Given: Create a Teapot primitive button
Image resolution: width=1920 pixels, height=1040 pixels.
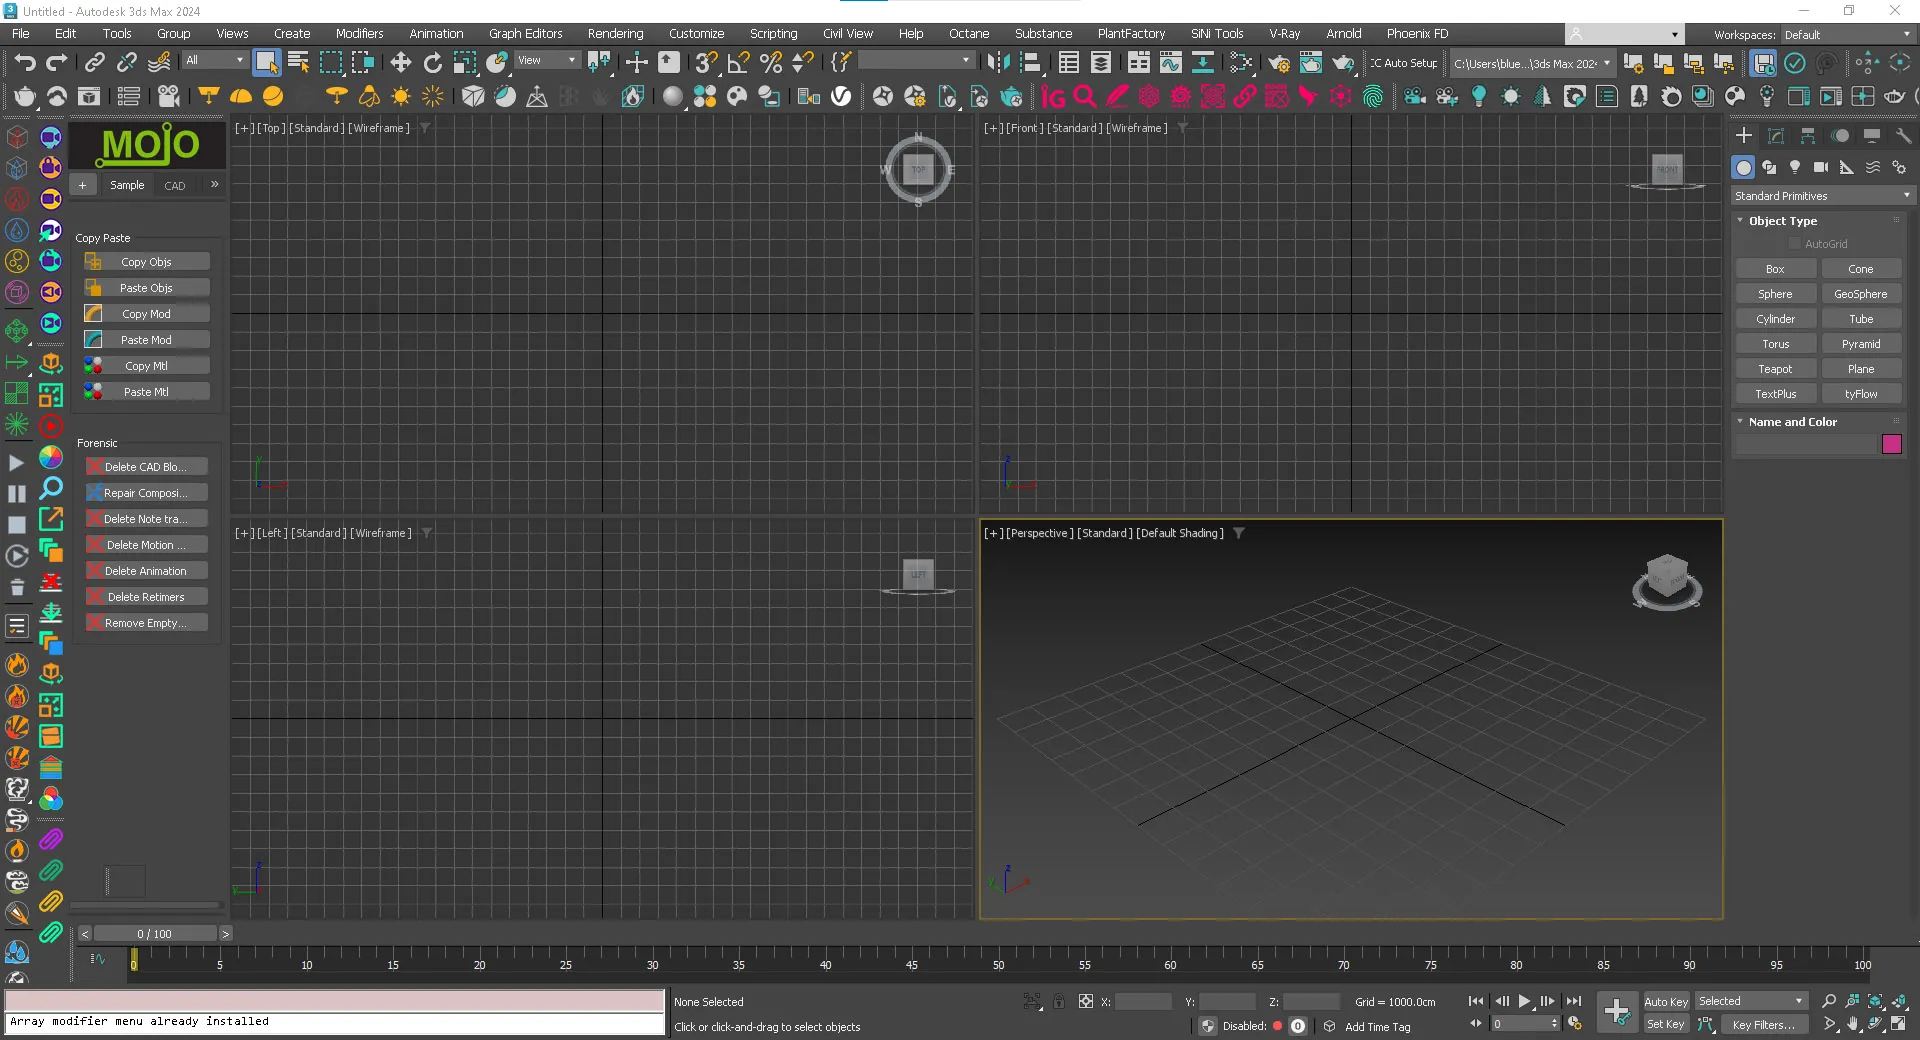Looking at the screenshot, I should tap(1775, 369).
